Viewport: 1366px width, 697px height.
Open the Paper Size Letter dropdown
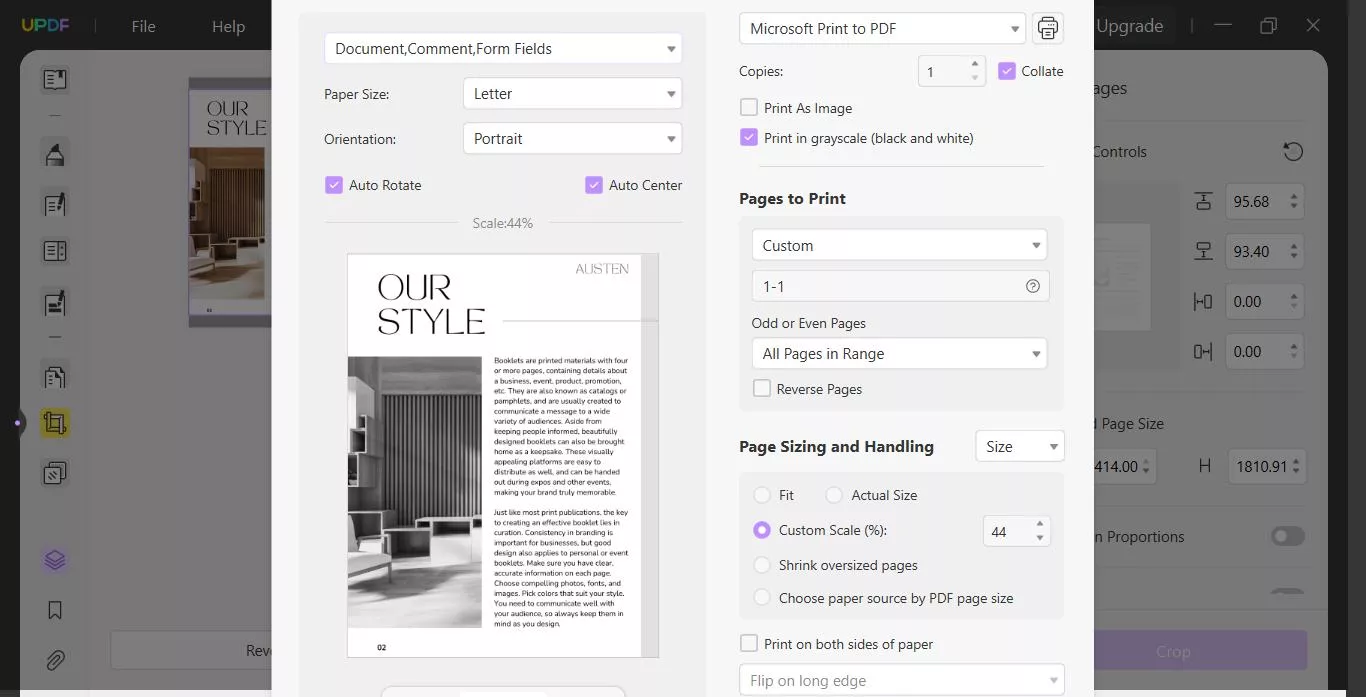coord(572,93)
